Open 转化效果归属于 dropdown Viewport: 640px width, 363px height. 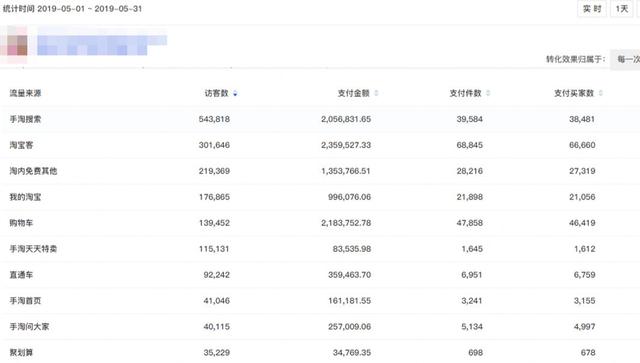(625, 60)
